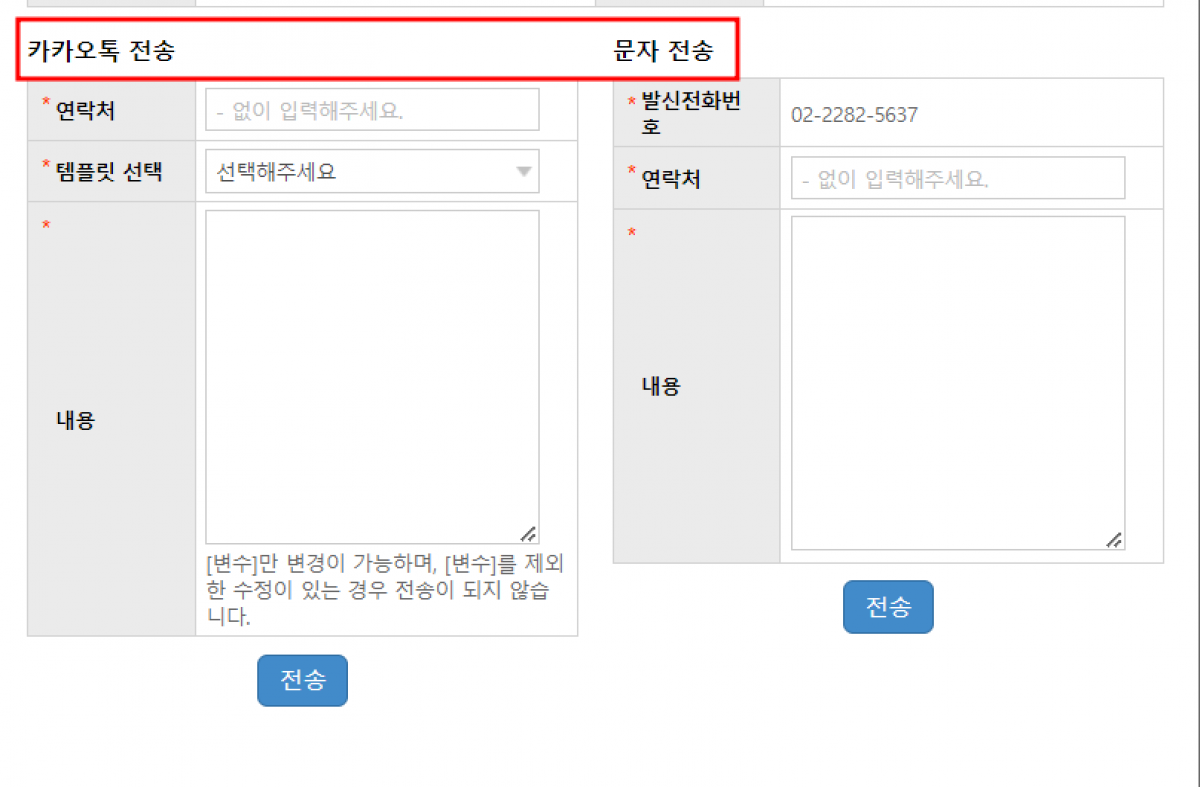
Task: Click the 연락처 input under 문자 전송
Action: (x=957, y=179)
